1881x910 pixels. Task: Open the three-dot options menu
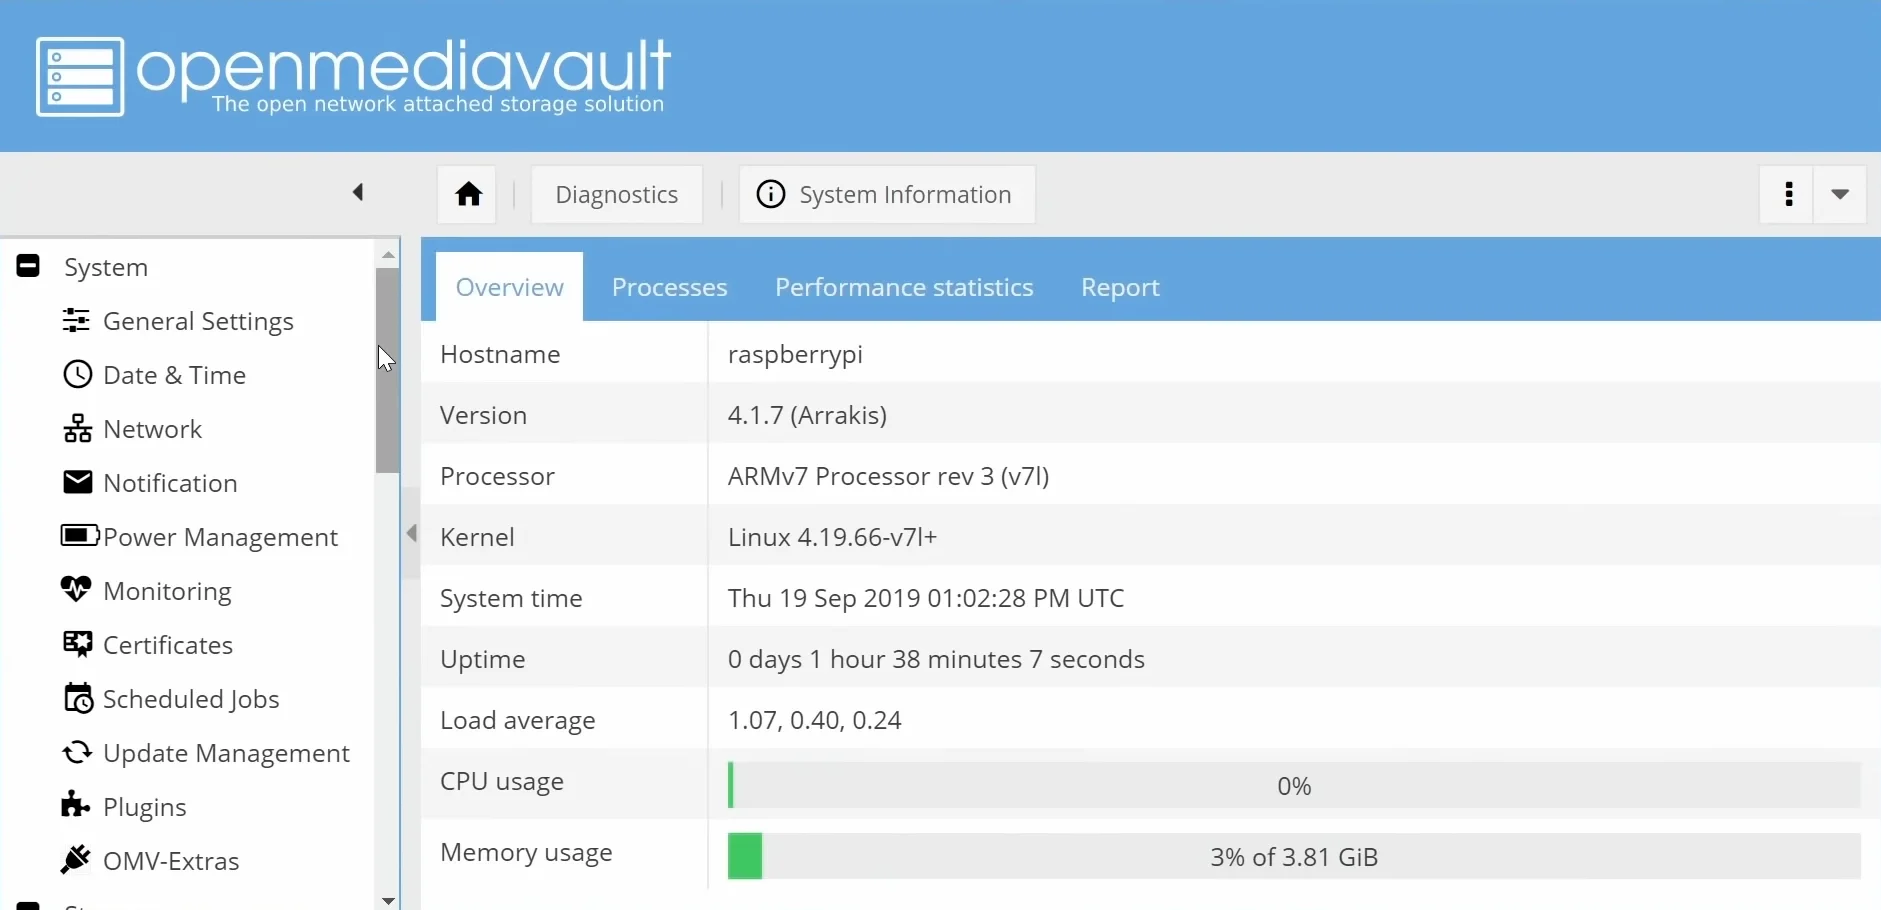[x=1788, y=194]
